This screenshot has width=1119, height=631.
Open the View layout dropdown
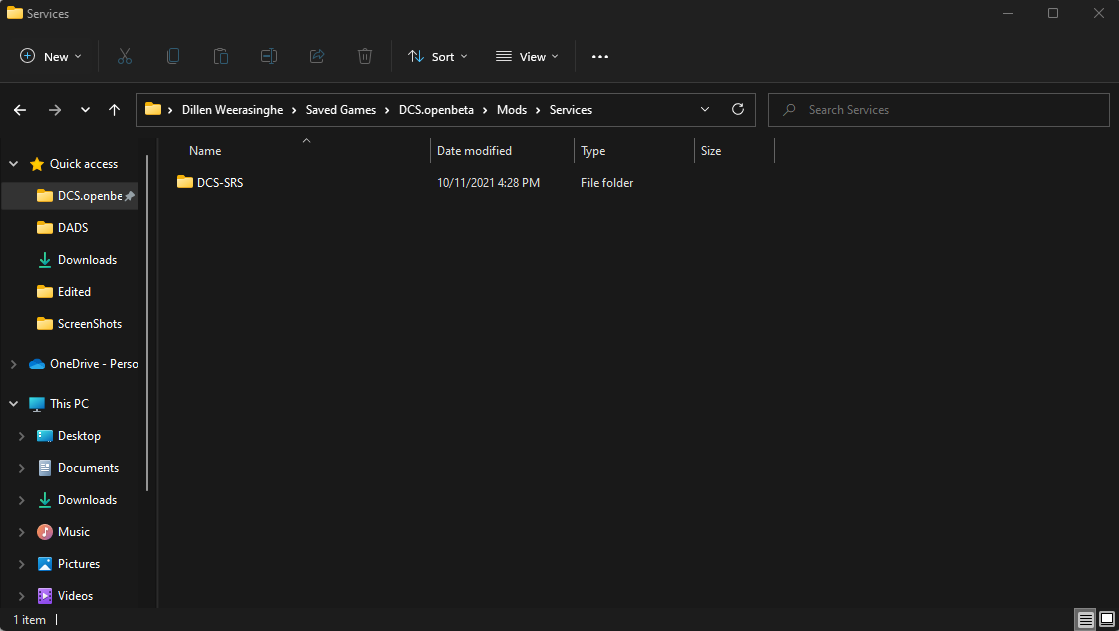(527, 56)
